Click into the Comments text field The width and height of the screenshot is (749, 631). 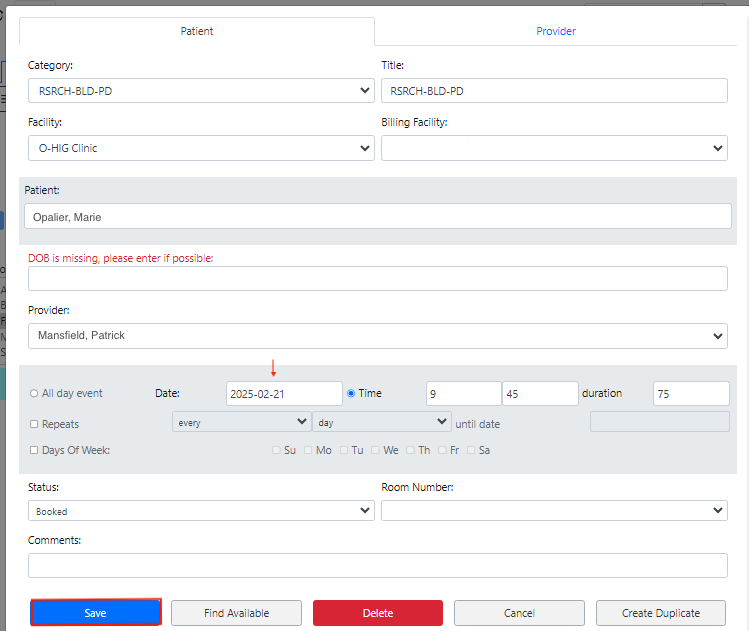pos(377,566)
